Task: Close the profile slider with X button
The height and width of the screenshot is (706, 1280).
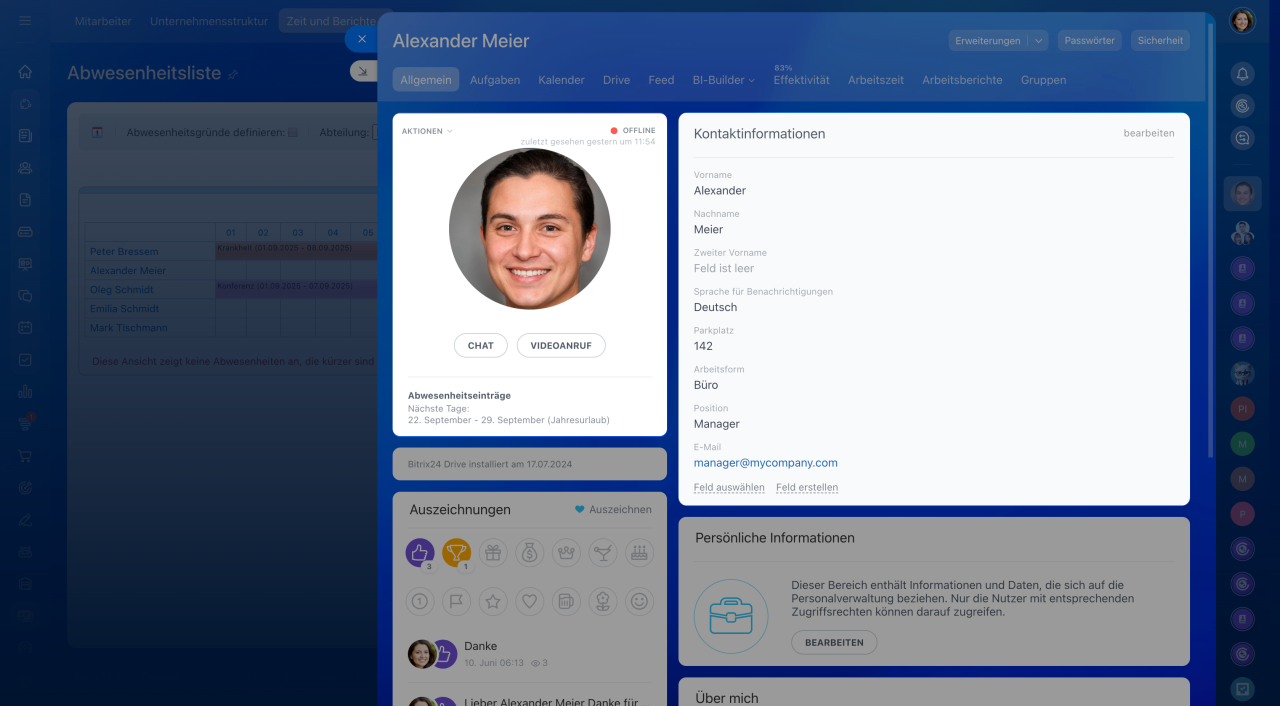Action: click(362, 39)
